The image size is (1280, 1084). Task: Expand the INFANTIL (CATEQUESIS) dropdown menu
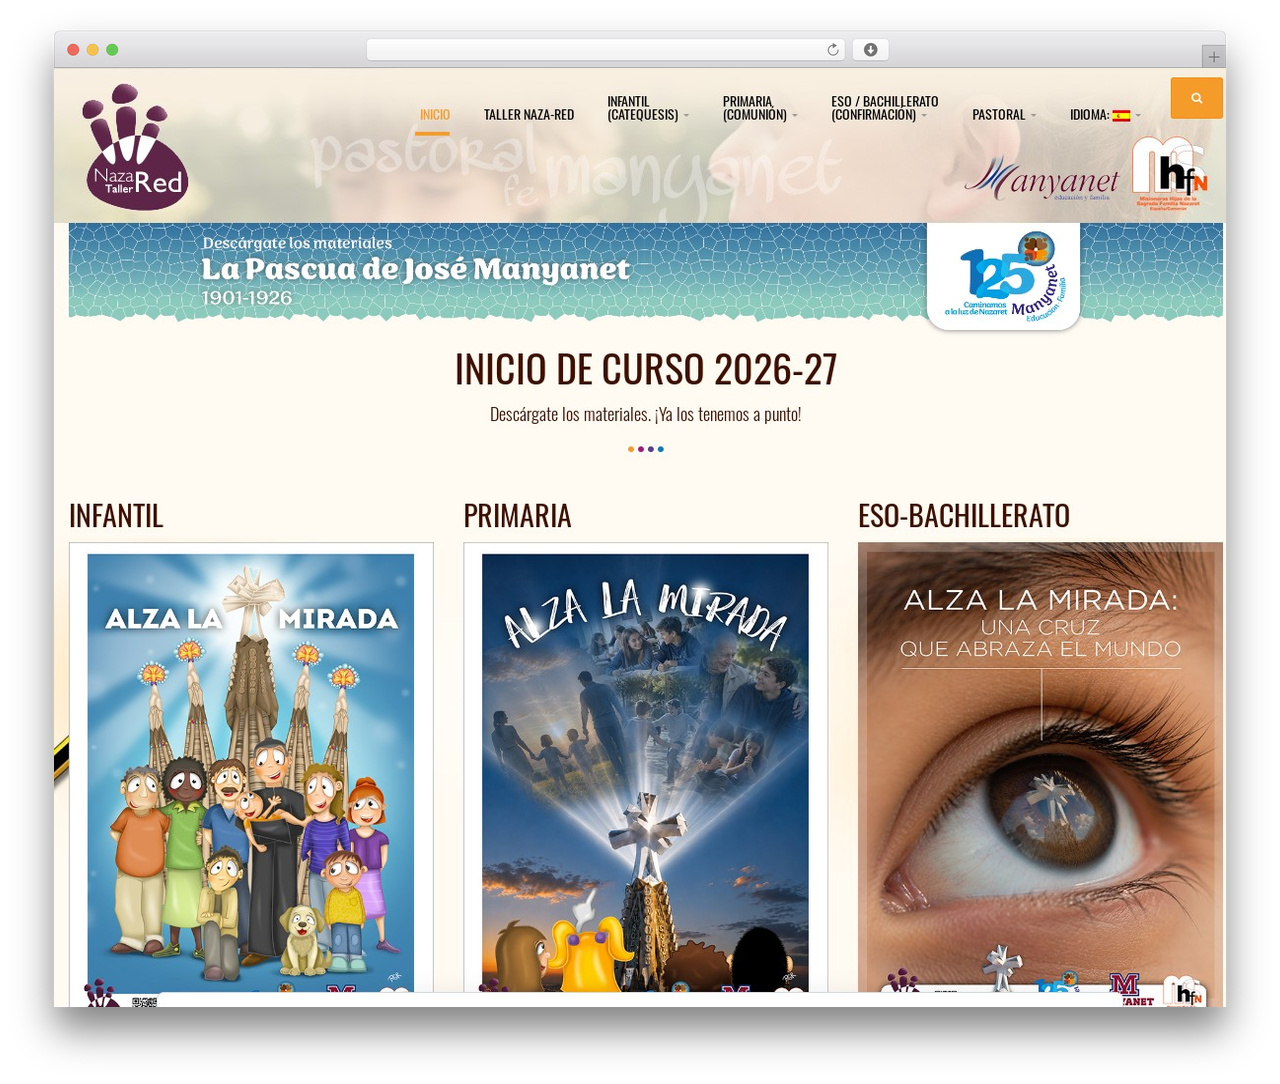tap(647, 108)
